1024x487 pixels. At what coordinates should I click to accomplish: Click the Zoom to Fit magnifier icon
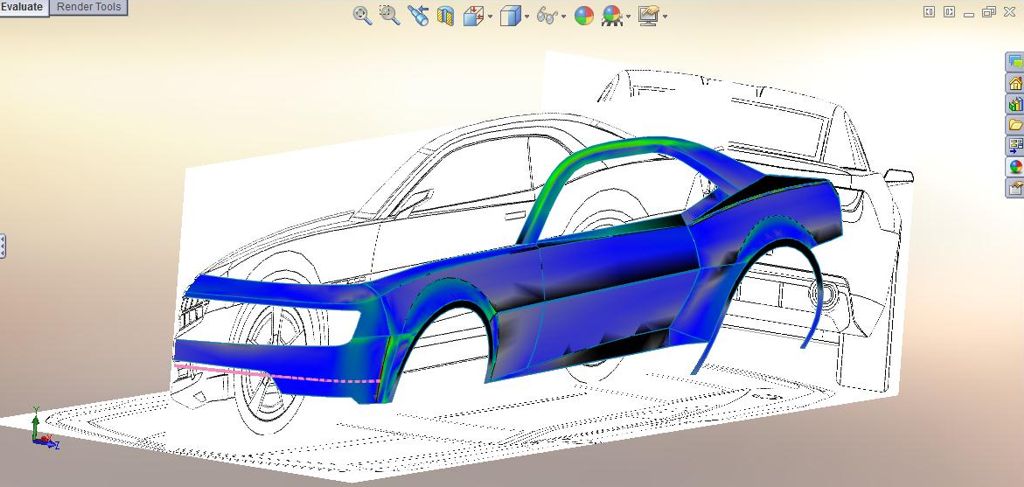click(363, 15)
